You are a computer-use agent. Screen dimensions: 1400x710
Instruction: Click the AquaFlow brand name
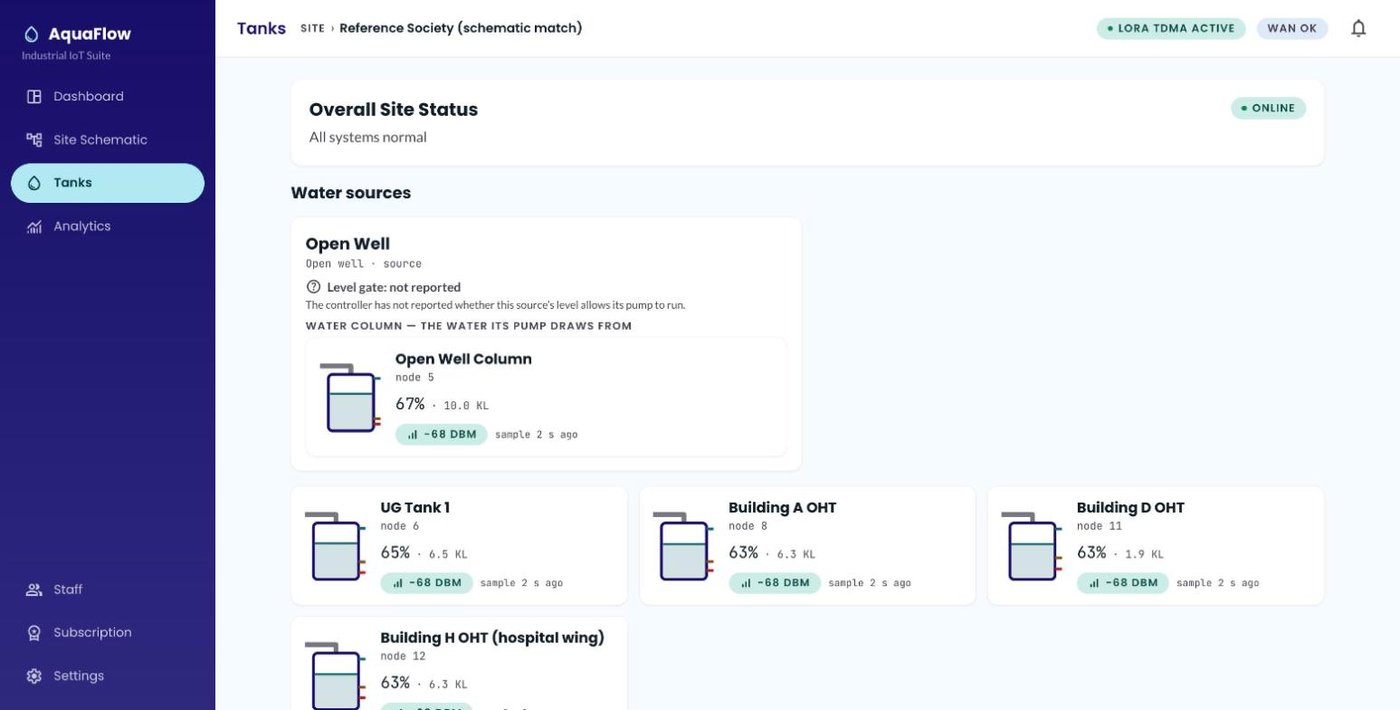90,34
